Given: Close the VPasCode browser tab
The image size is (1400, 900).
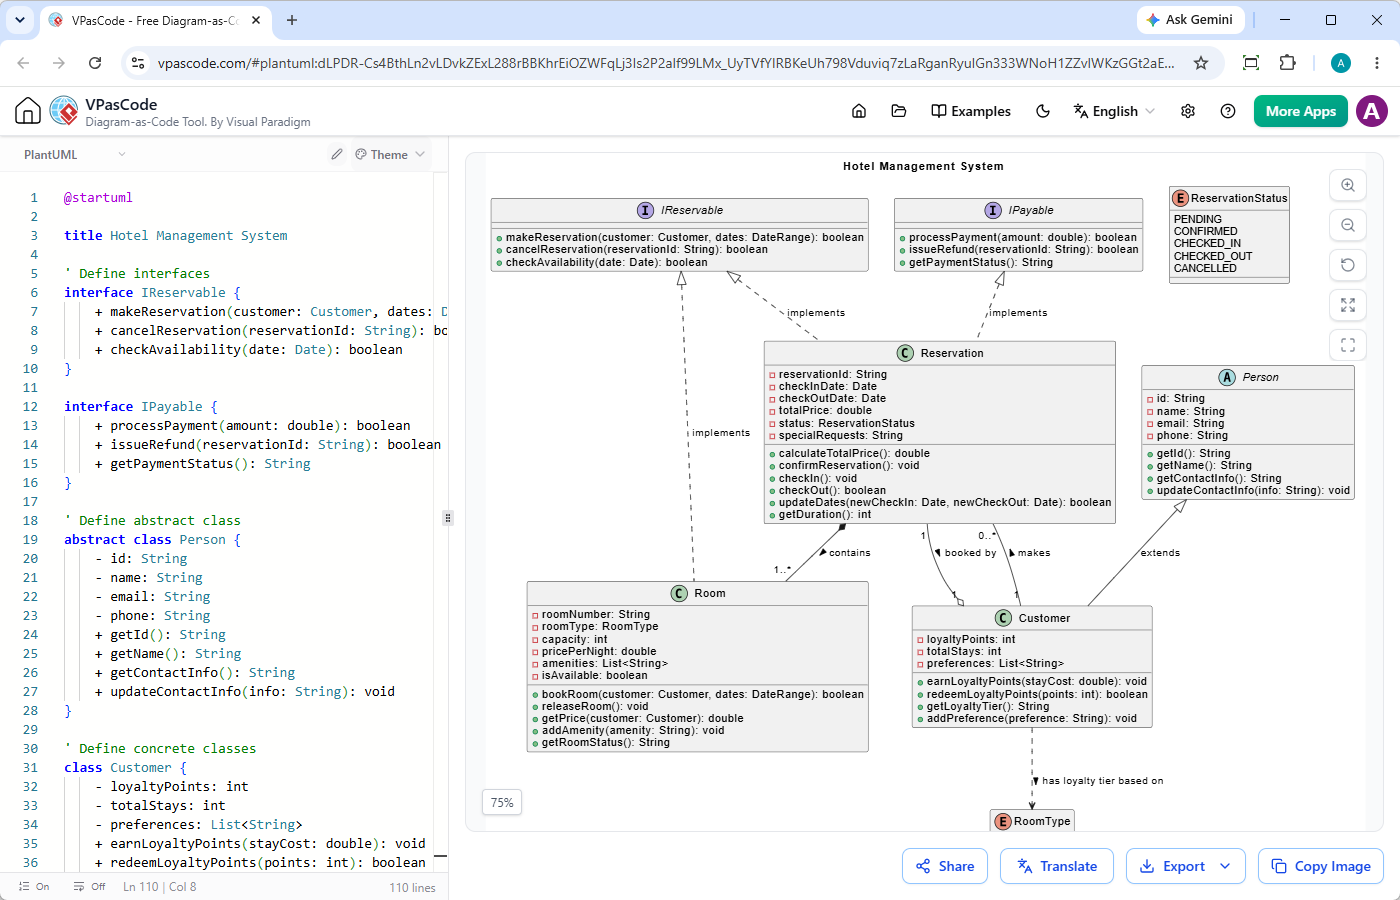Looking at the screenshot, I should tap(256, 20).
